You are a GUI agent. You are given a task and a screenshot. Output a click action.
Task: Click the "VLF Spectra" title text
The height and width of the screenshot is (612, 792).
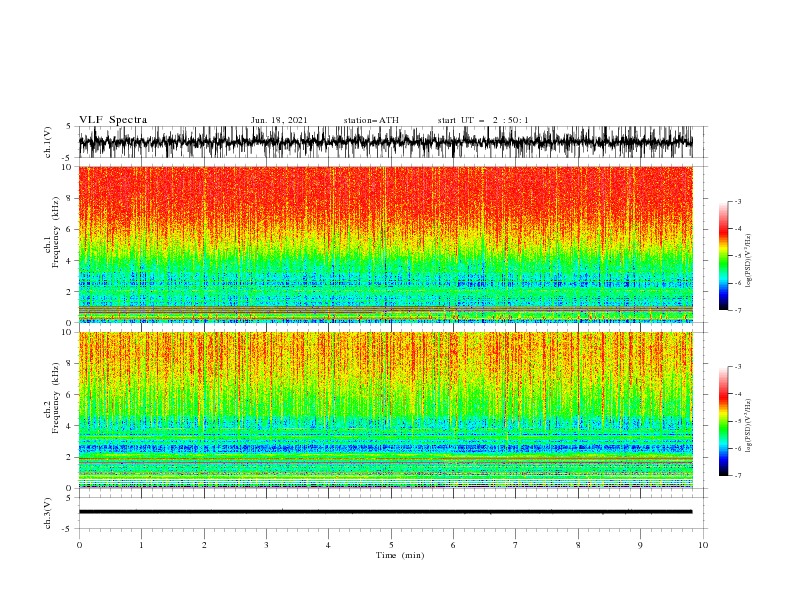click(x=113, y=120)
